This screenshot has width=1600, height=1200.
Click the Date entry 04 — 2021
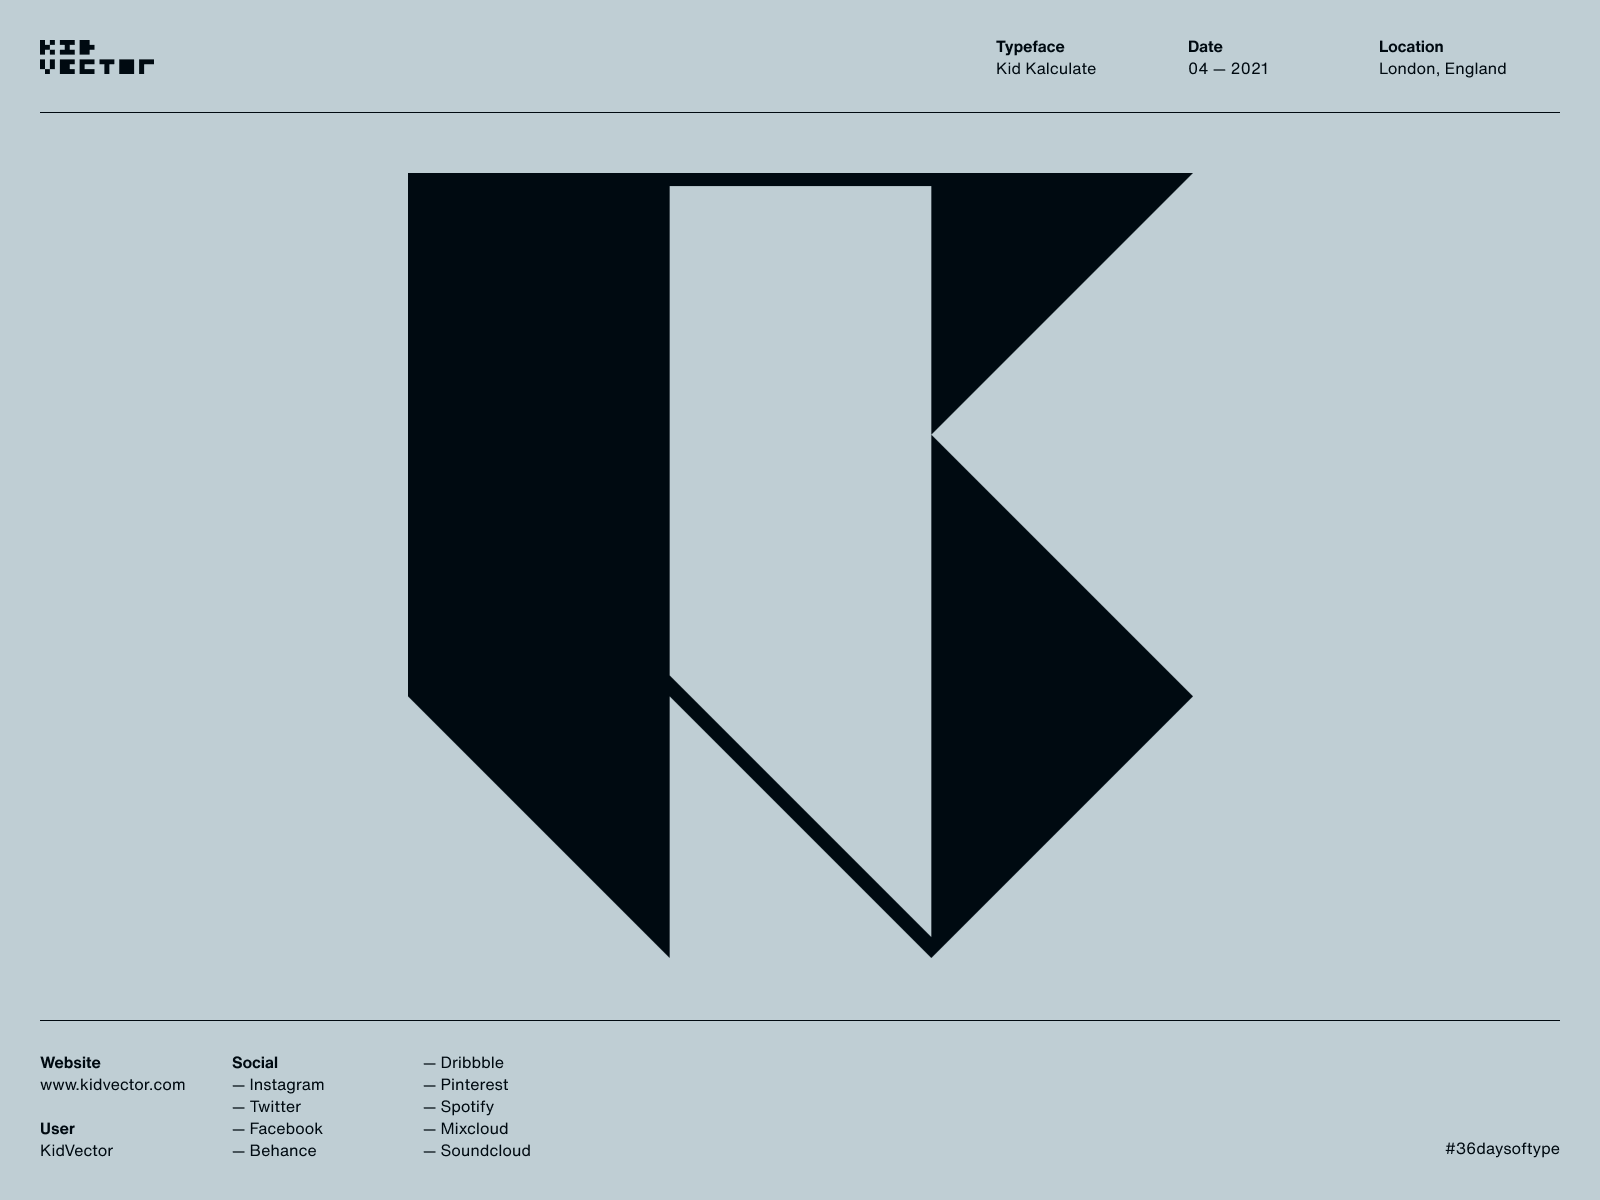click(x=1227, y=68)
